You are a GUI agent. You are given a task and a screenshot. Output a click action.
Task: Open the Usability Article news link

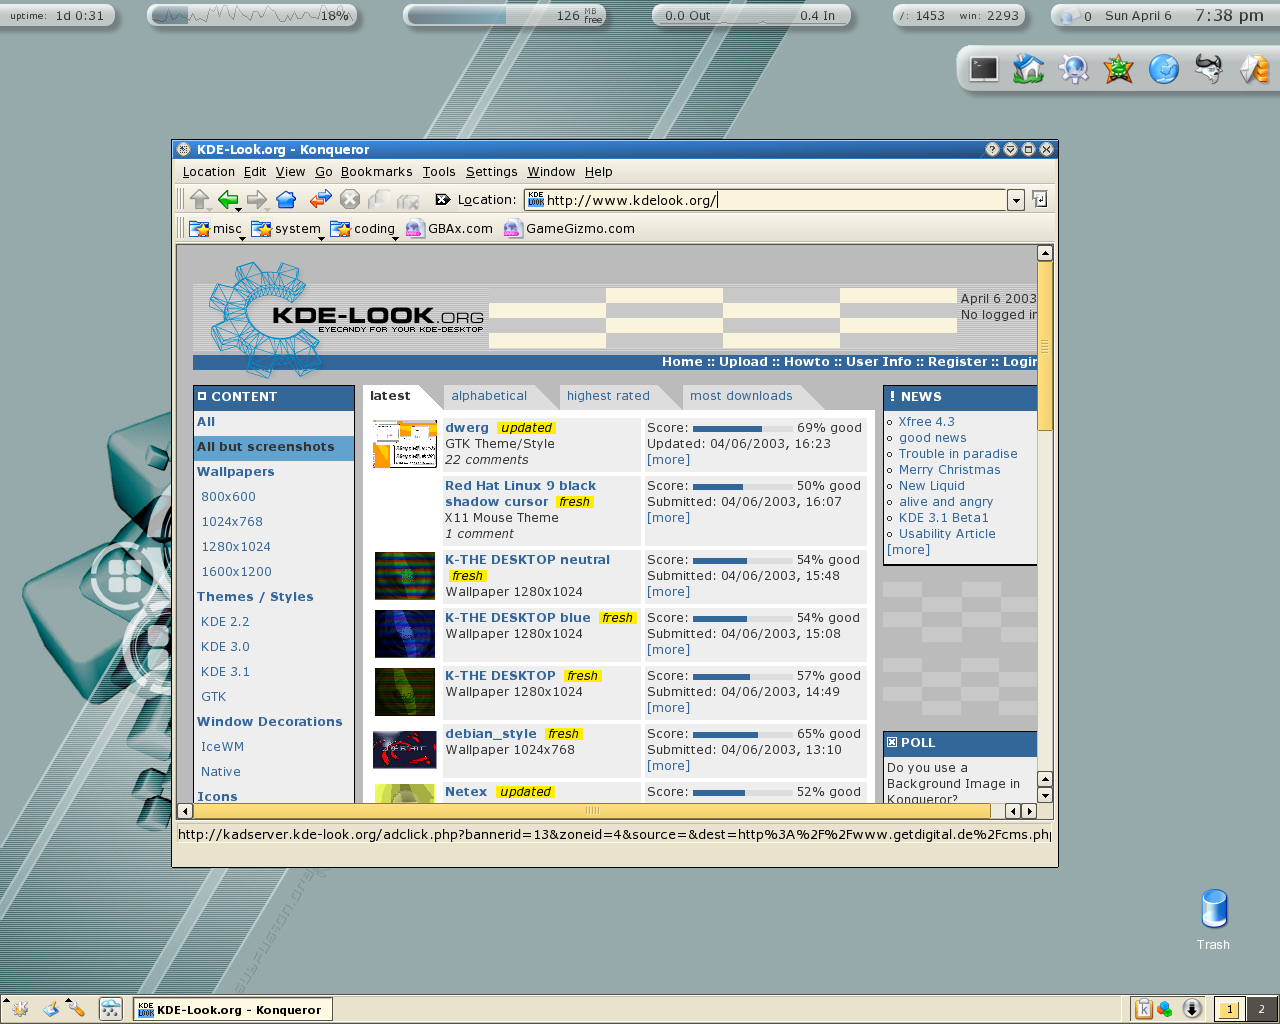tap(947, 534)
